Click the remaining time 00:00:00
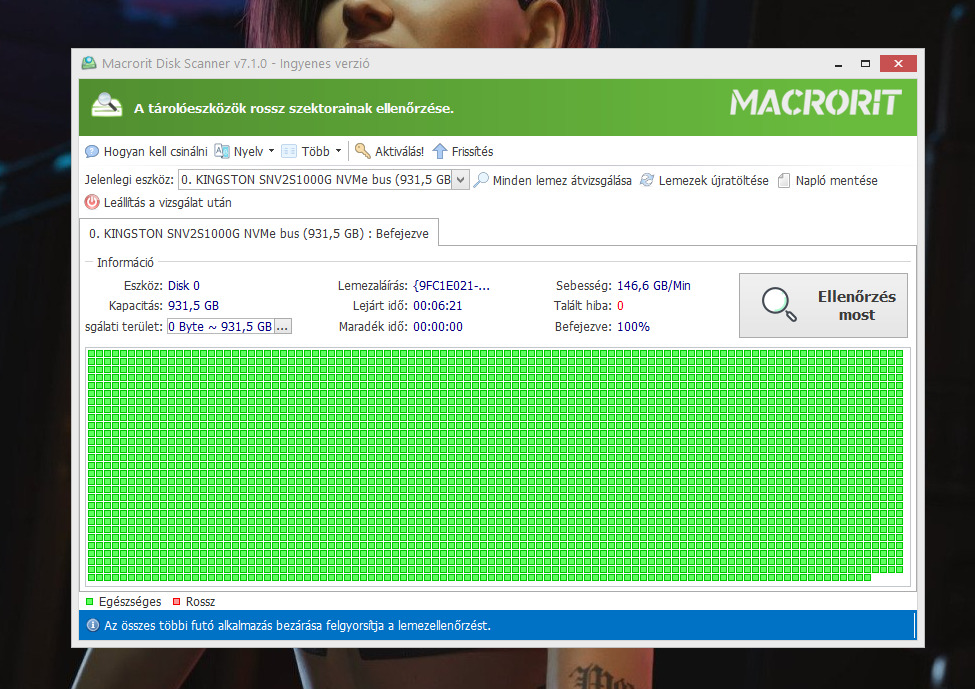Viewport: 975px width, 689px height. (x=438, y=326)
